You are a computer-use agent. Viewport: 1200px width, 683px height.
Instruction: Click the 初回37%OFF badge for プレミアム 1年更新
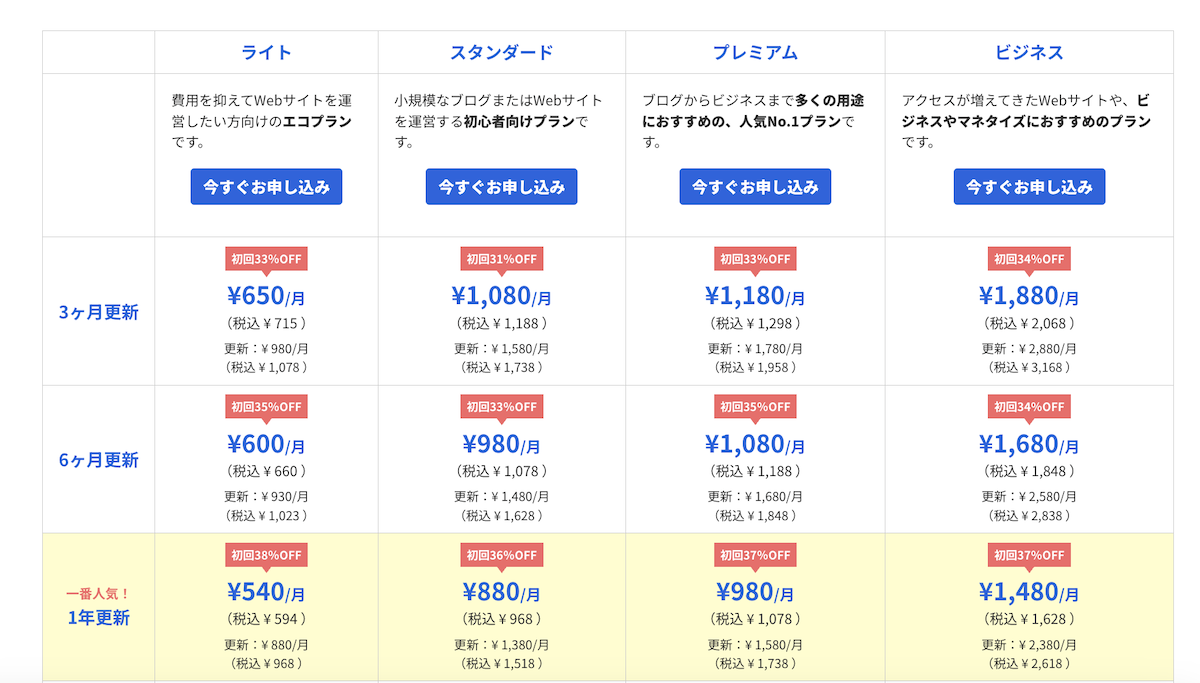755,555
